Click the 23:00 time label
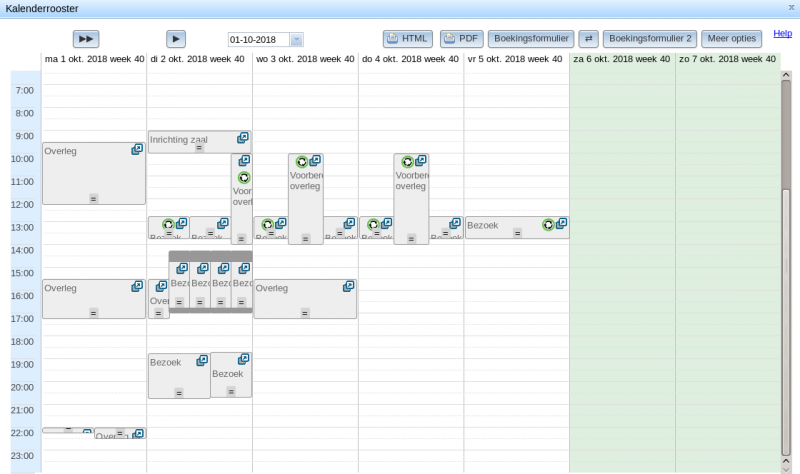 [x=22, y=456]
